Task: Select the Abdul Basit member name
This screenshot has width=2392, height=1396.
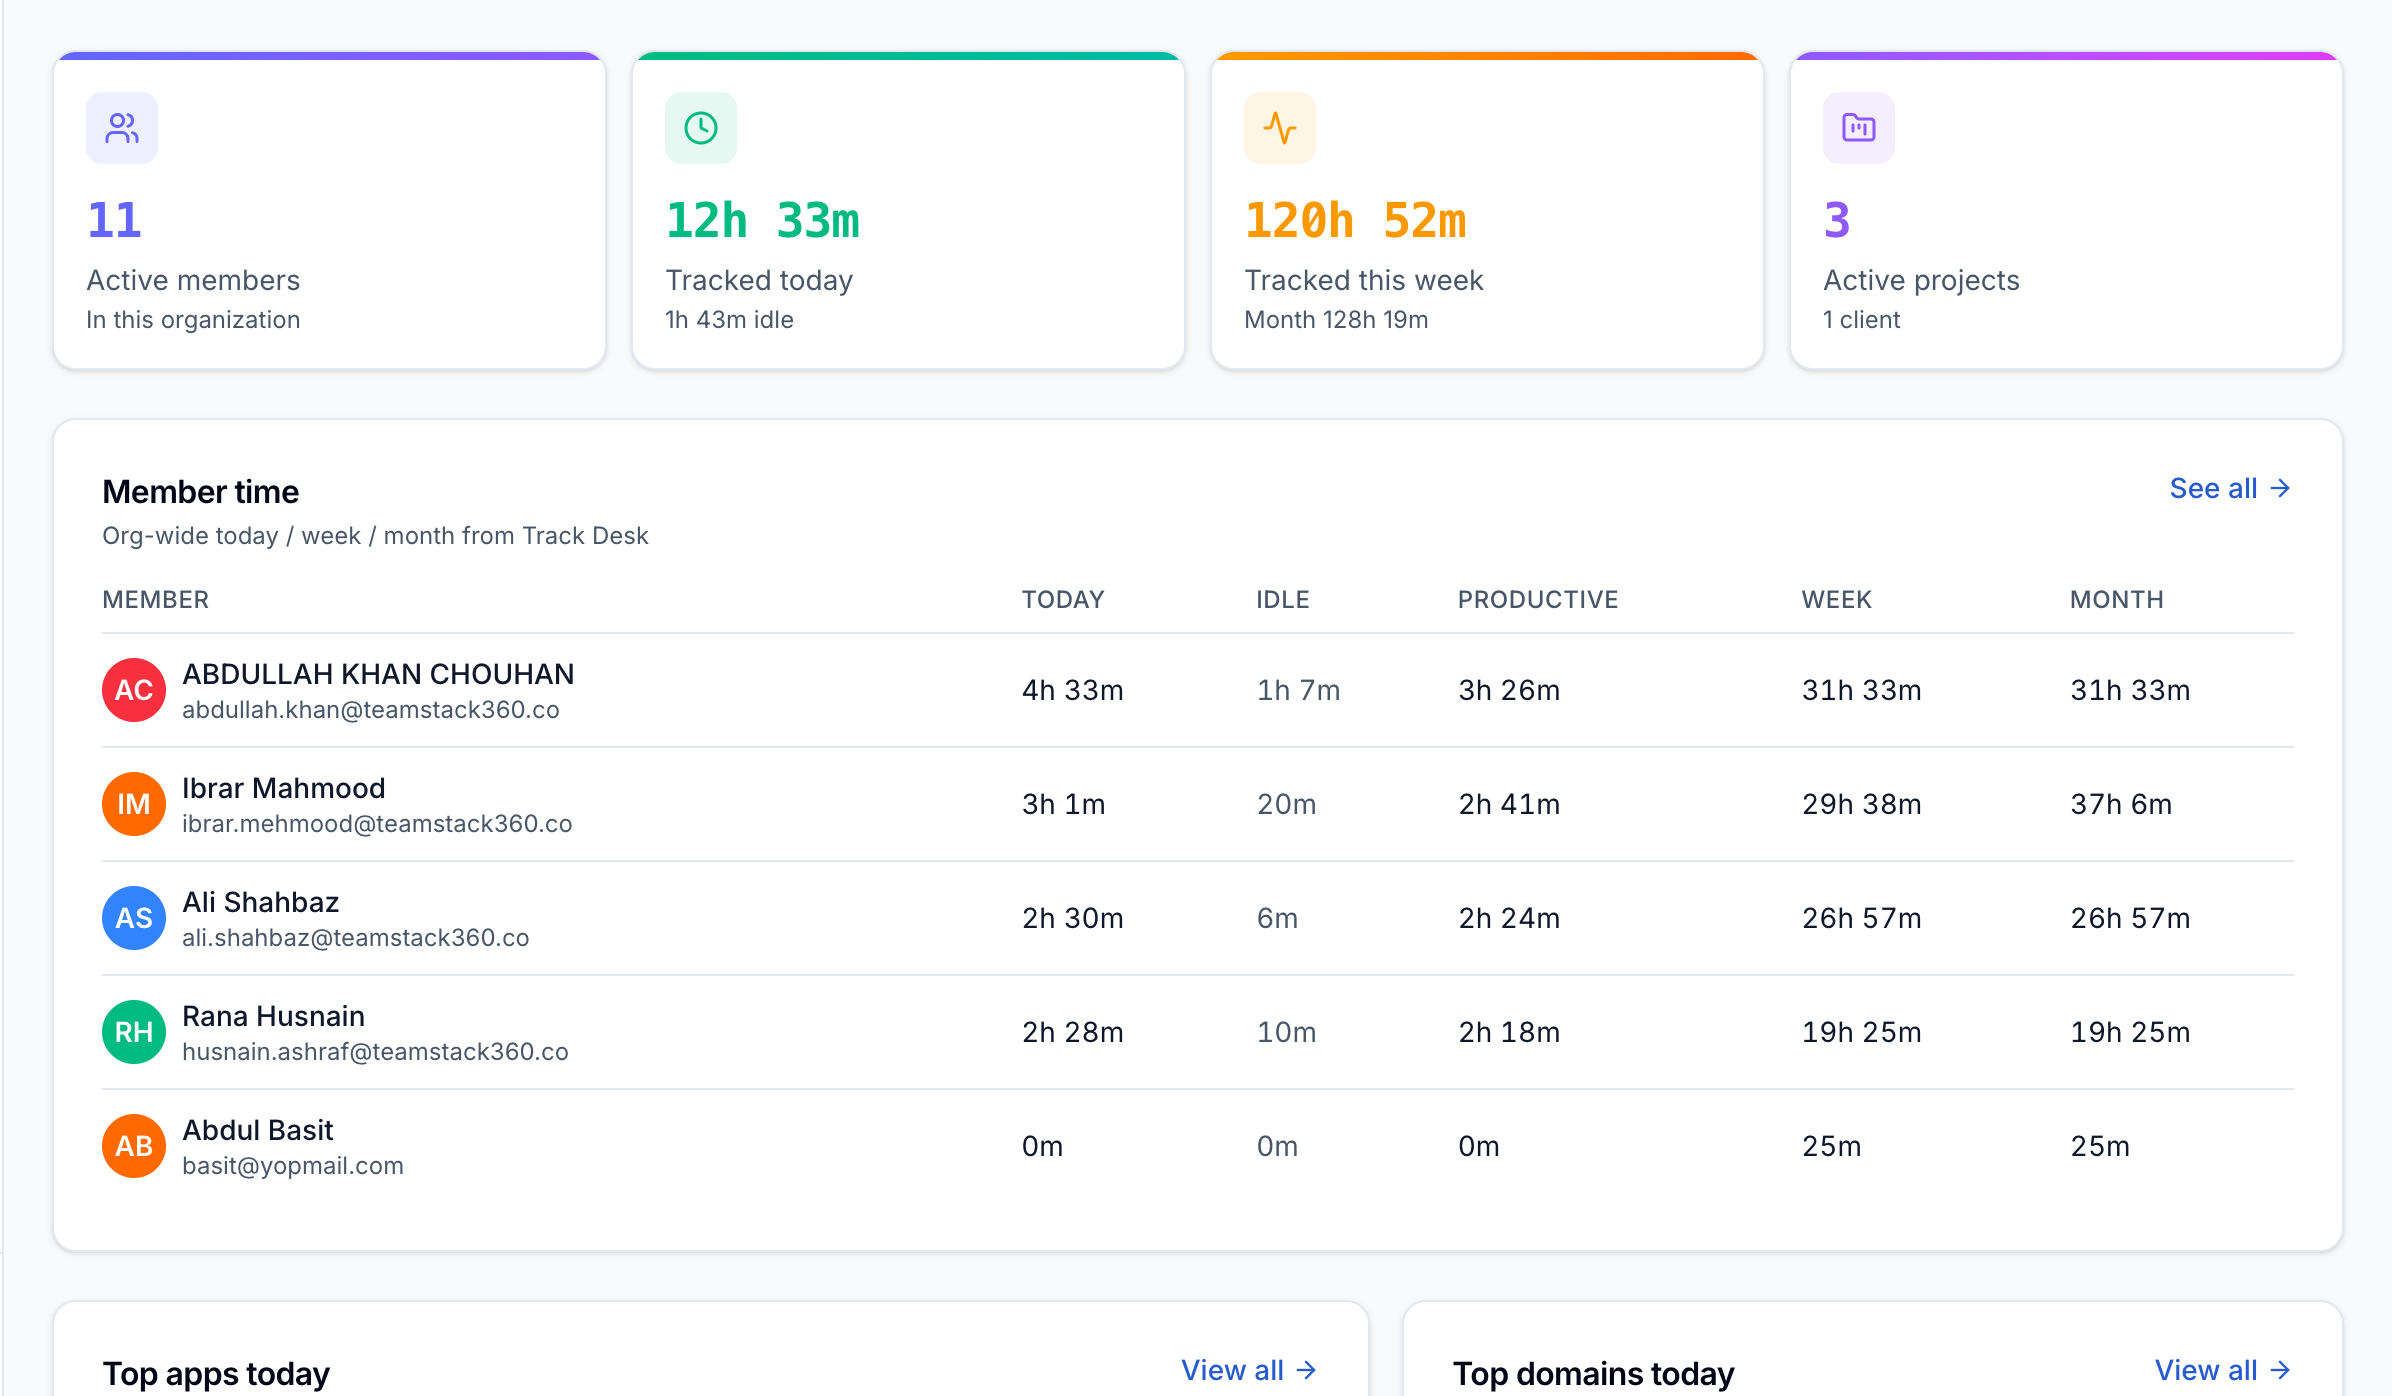Action: coord(258,1130)
